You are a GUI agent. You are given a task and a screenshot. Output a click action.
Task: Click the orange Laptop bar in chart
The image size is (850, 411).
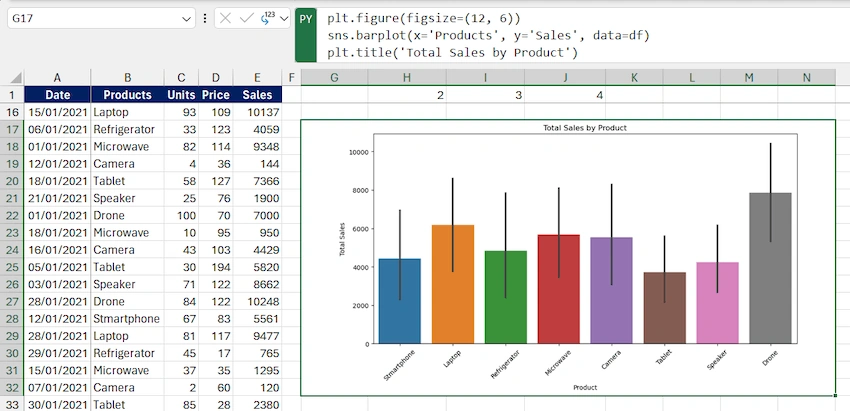[453, 284]
